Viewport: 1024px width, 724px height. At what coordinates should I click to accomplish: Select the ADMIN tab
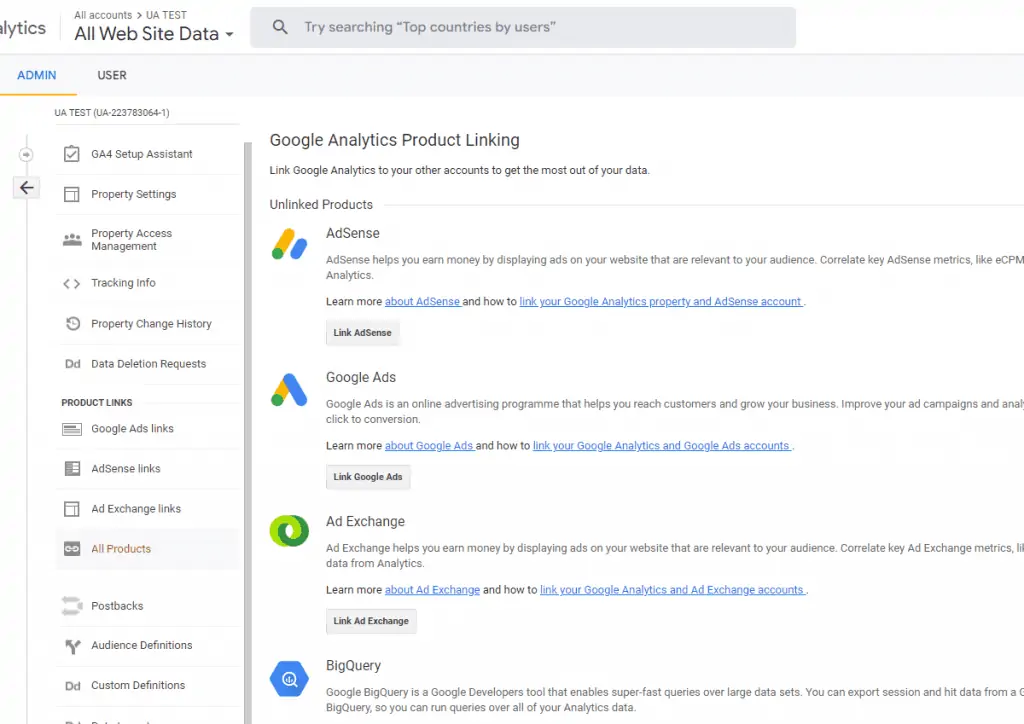click(x=37, y=74)
